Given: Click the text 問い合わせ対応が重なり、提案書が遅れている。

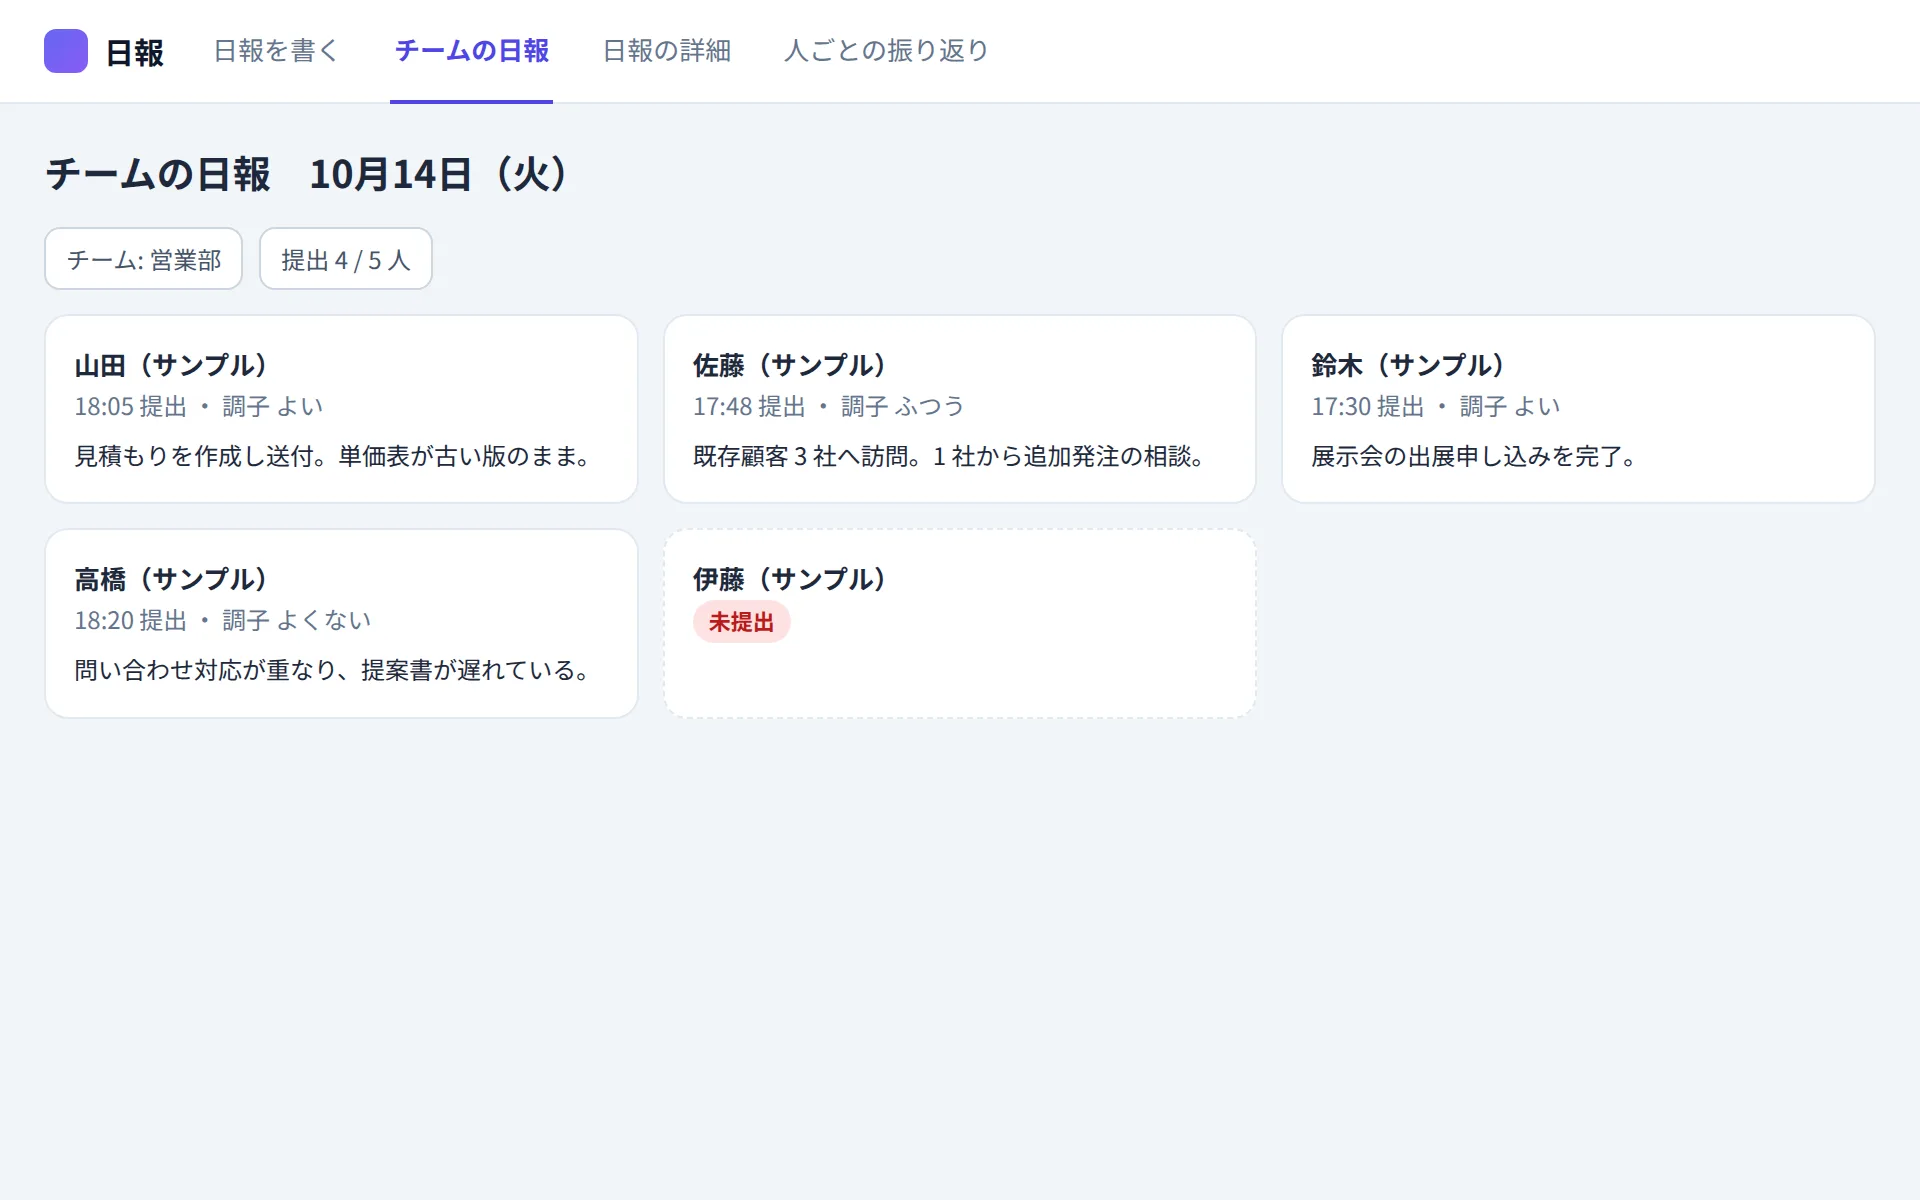Looking at the screenshot, I should (x=334, y=671).
